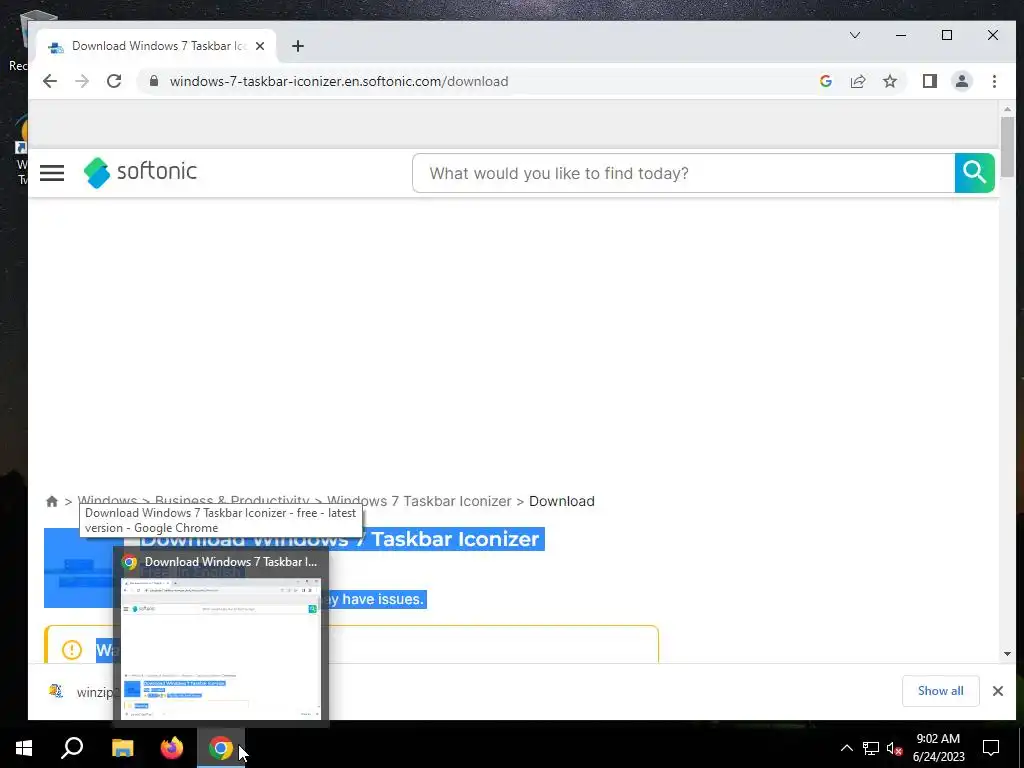The height and width of the screenshot is (768, 1024).
Task: Click Softonic search field
Action: pos(683,173)
